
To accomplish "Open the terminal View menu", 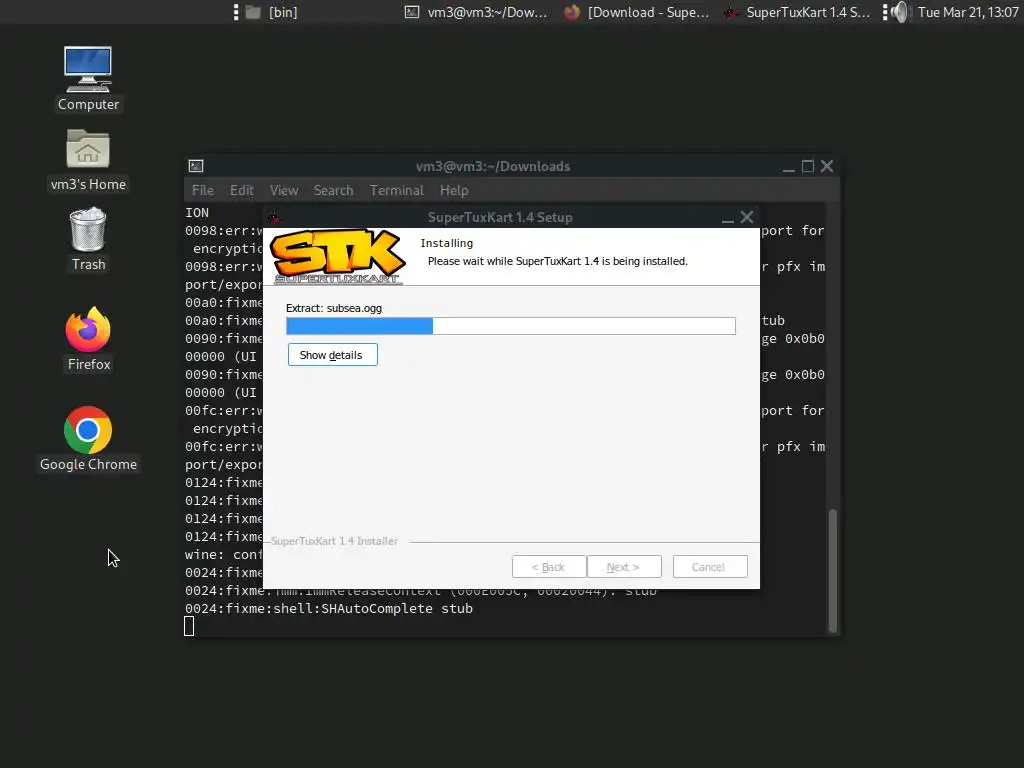I will [284, 190].
